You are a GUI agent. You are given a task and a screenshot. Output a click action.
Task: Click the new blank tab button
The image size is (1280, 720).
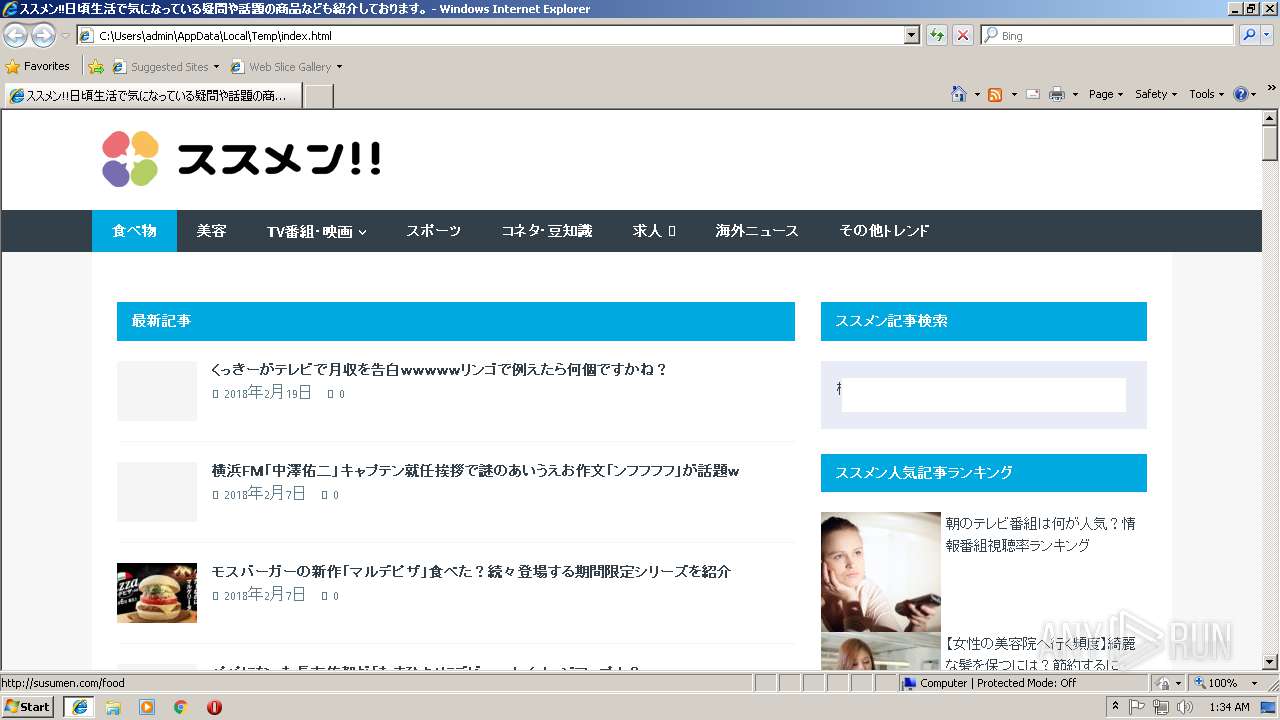click(318, 96)
